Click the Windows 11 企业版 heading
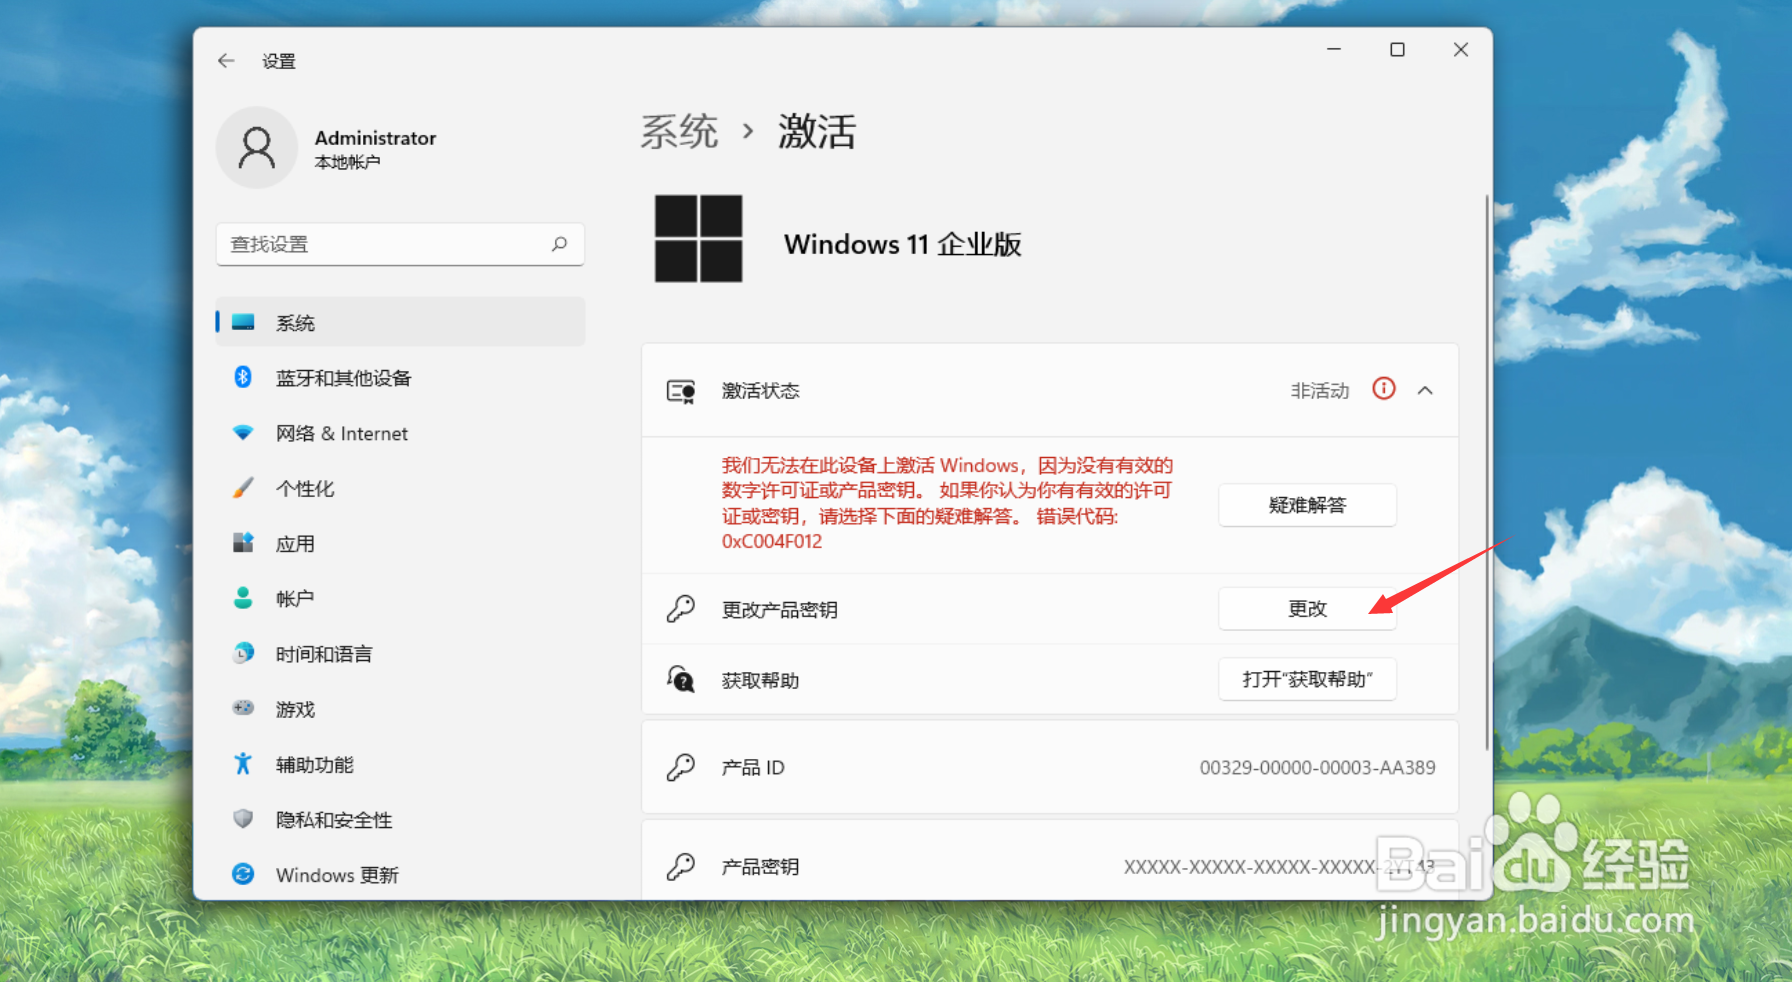Image resolution: width=1792 pixels, height=982 pixels. click(x=902, y=244)
